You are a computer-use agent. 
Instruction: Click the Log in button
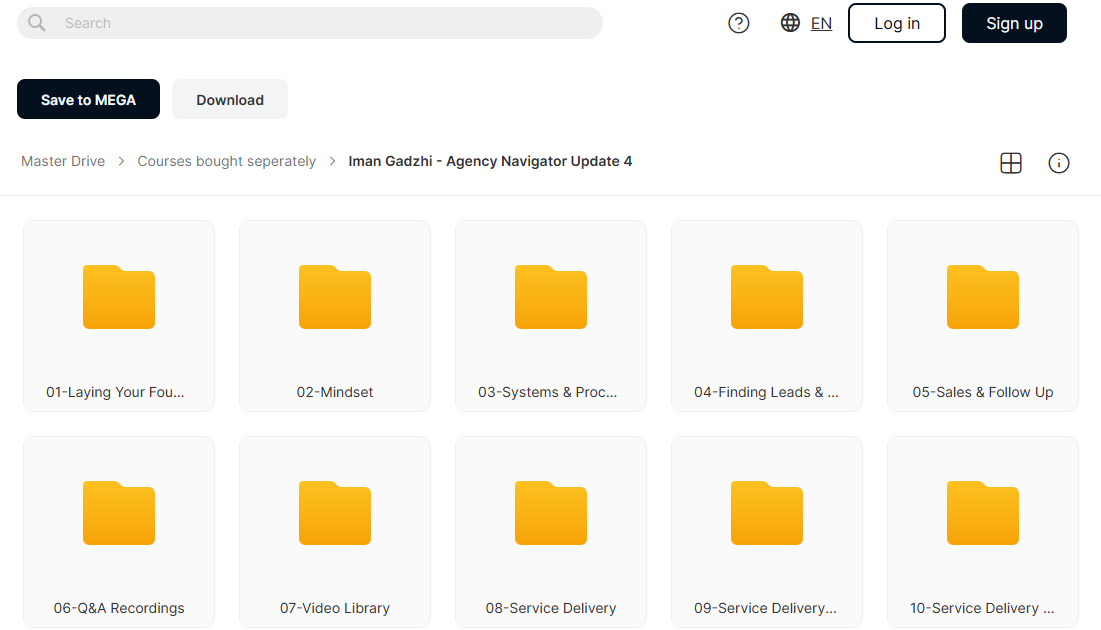click(x=897, y=23)
